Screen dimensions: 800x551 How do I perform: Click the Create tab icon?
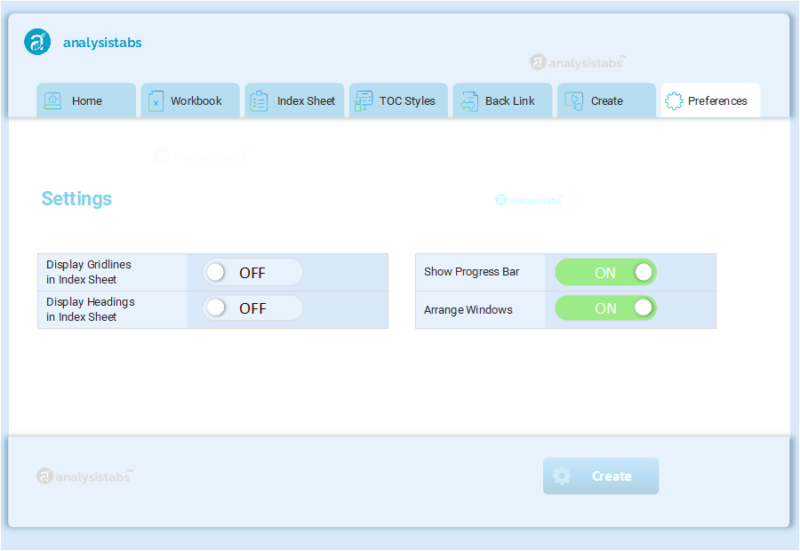pyautogui.click(x=573, y=101)
